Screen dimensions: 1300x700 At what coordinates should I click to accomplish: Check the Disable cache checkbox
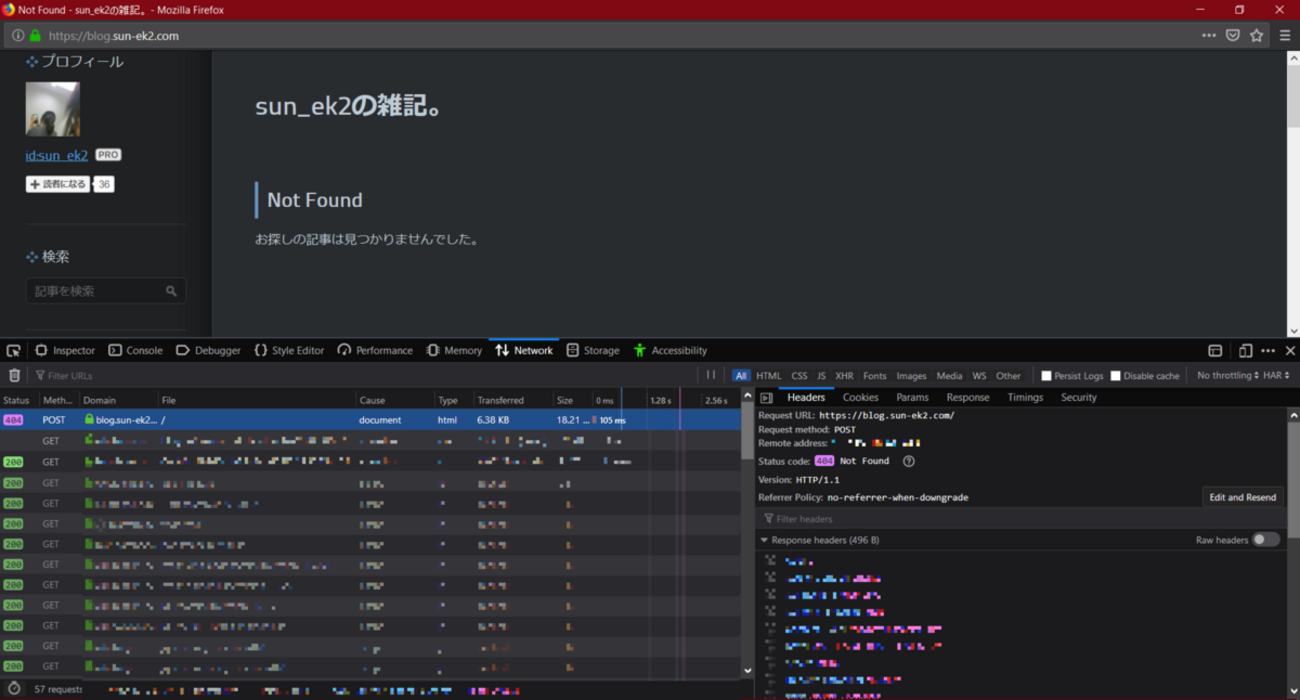[x=1116, y=376]
